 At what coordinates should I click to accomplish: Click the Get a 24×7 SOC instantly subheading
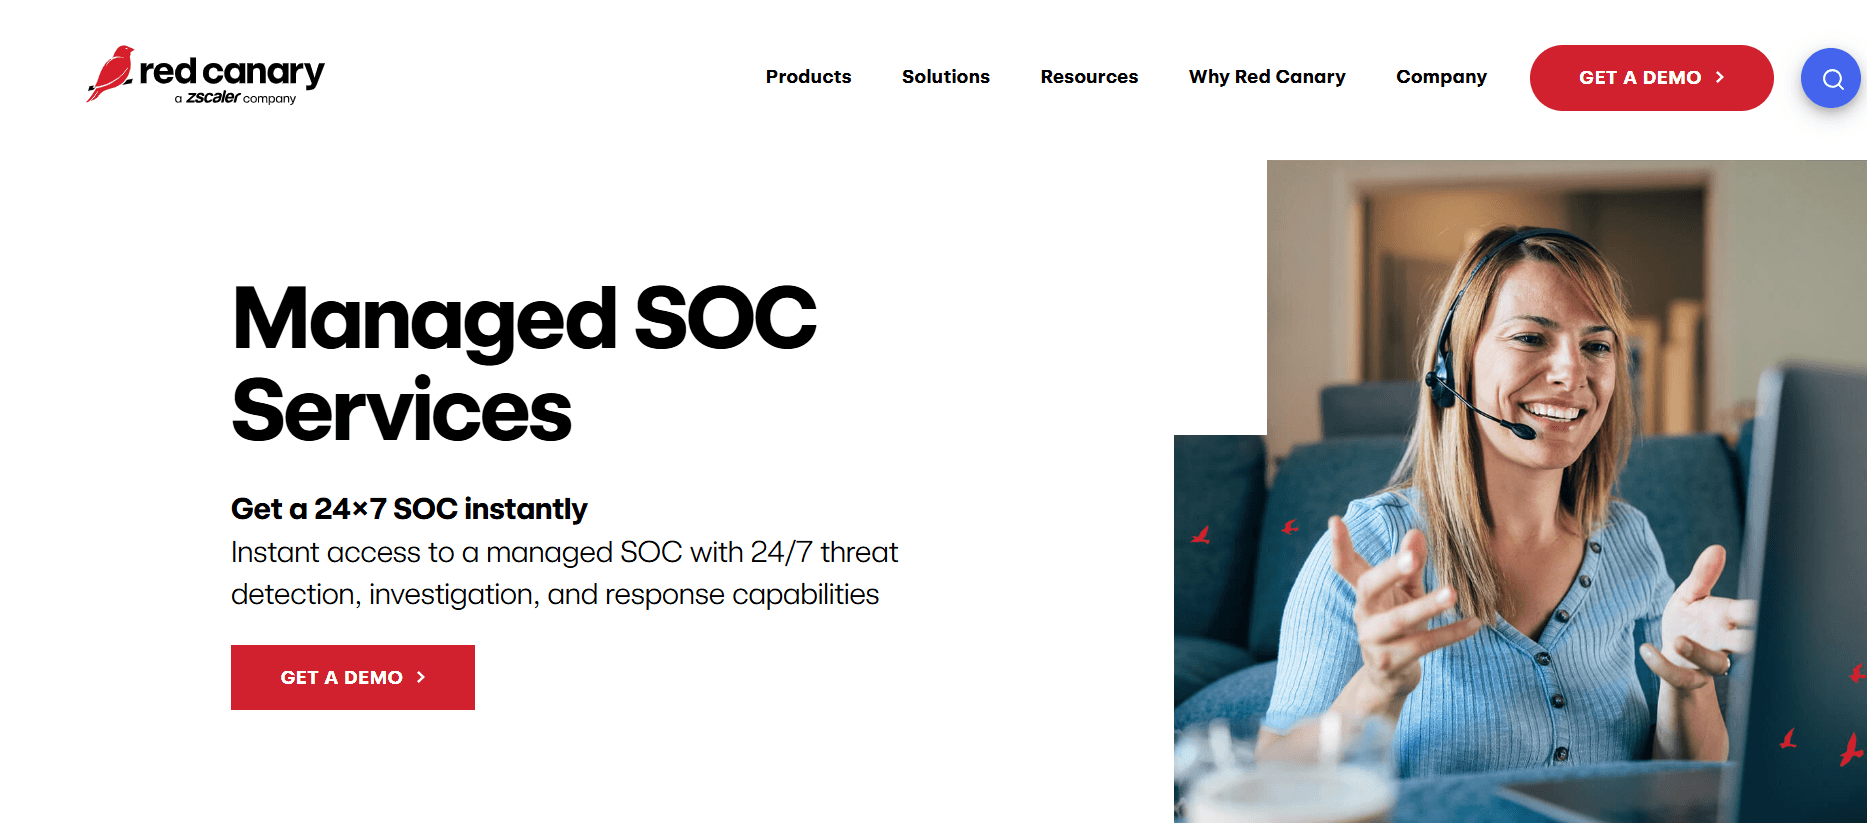(x=409, y=509)
